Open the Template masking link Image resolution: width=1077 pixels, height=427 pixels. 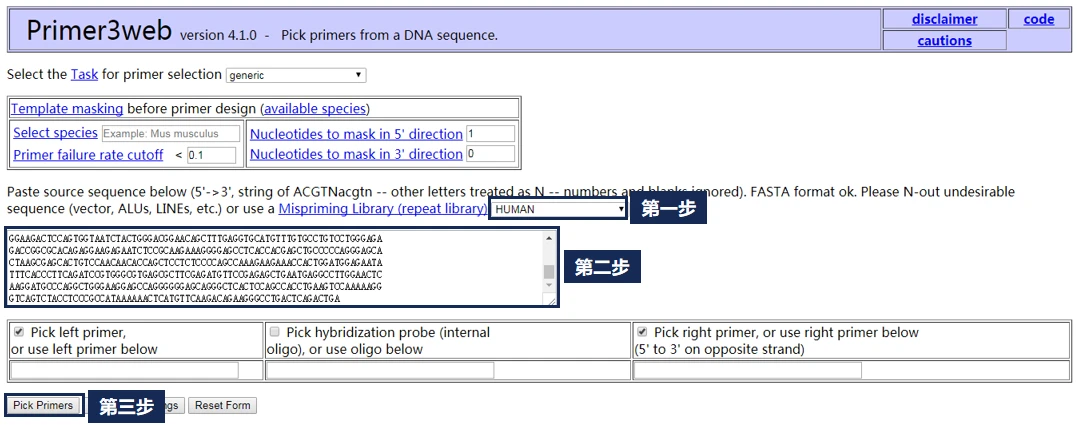pyautogui.click(x=67, y=108)
